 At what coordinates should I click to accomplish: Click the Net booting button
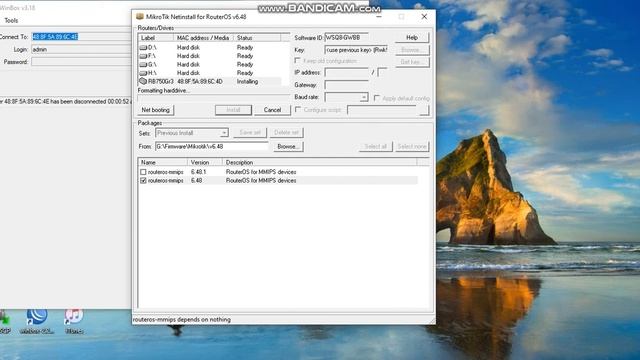(156, 110)
